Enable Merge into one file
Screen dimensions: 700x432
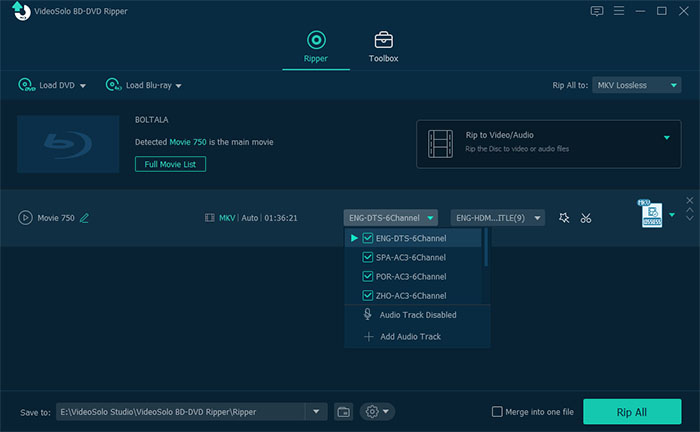497,411
